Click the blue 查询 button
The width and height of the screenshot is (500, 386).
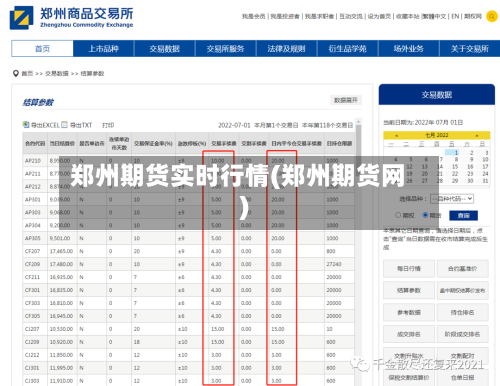click(463, 215)
